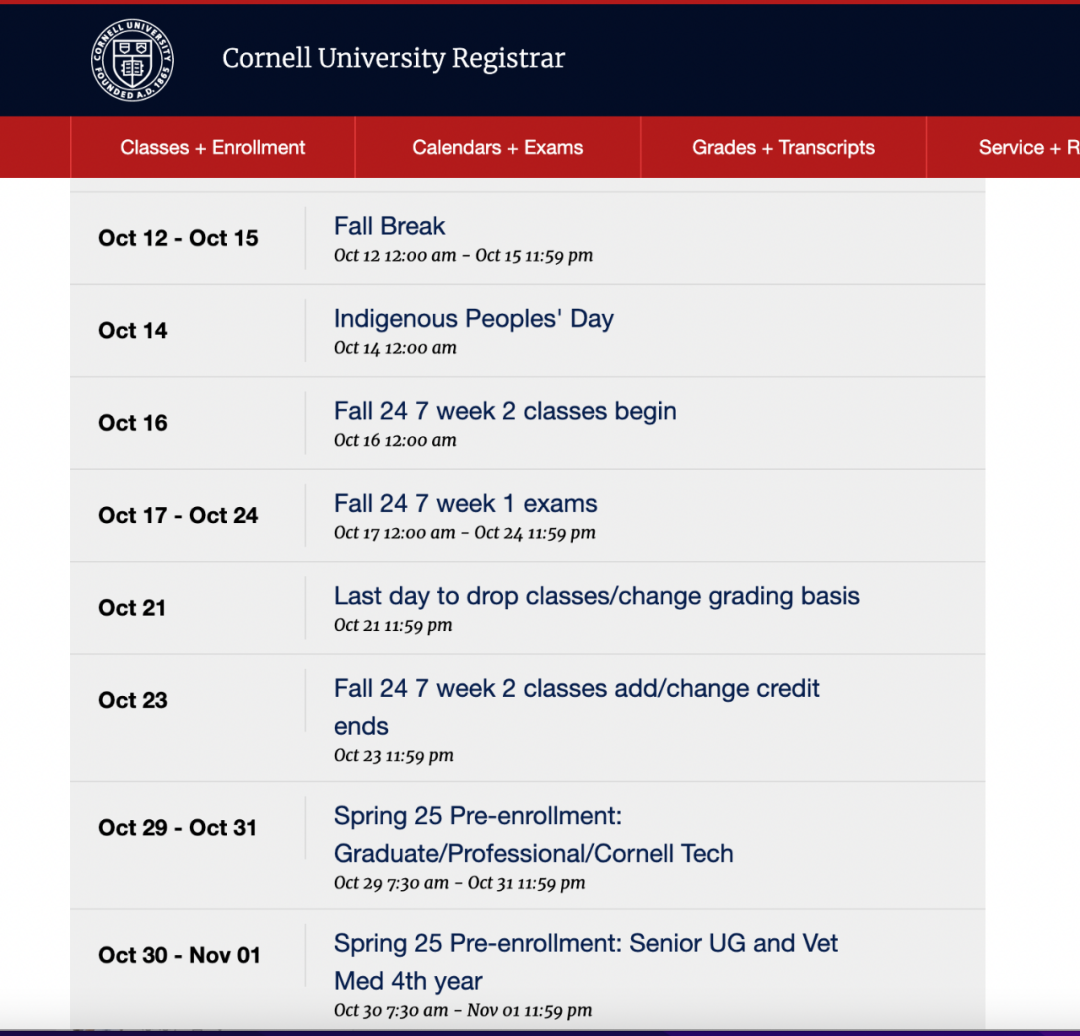This screenshot has height=1036, width=1080.
Task: Select the Oct 29 - Oct 31 date label
Action: [178, 827]
